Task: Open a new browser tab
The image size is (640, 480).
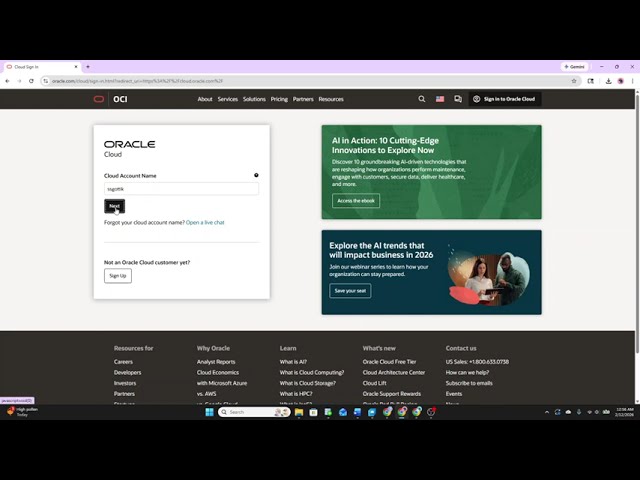Action: pos(88,67)
